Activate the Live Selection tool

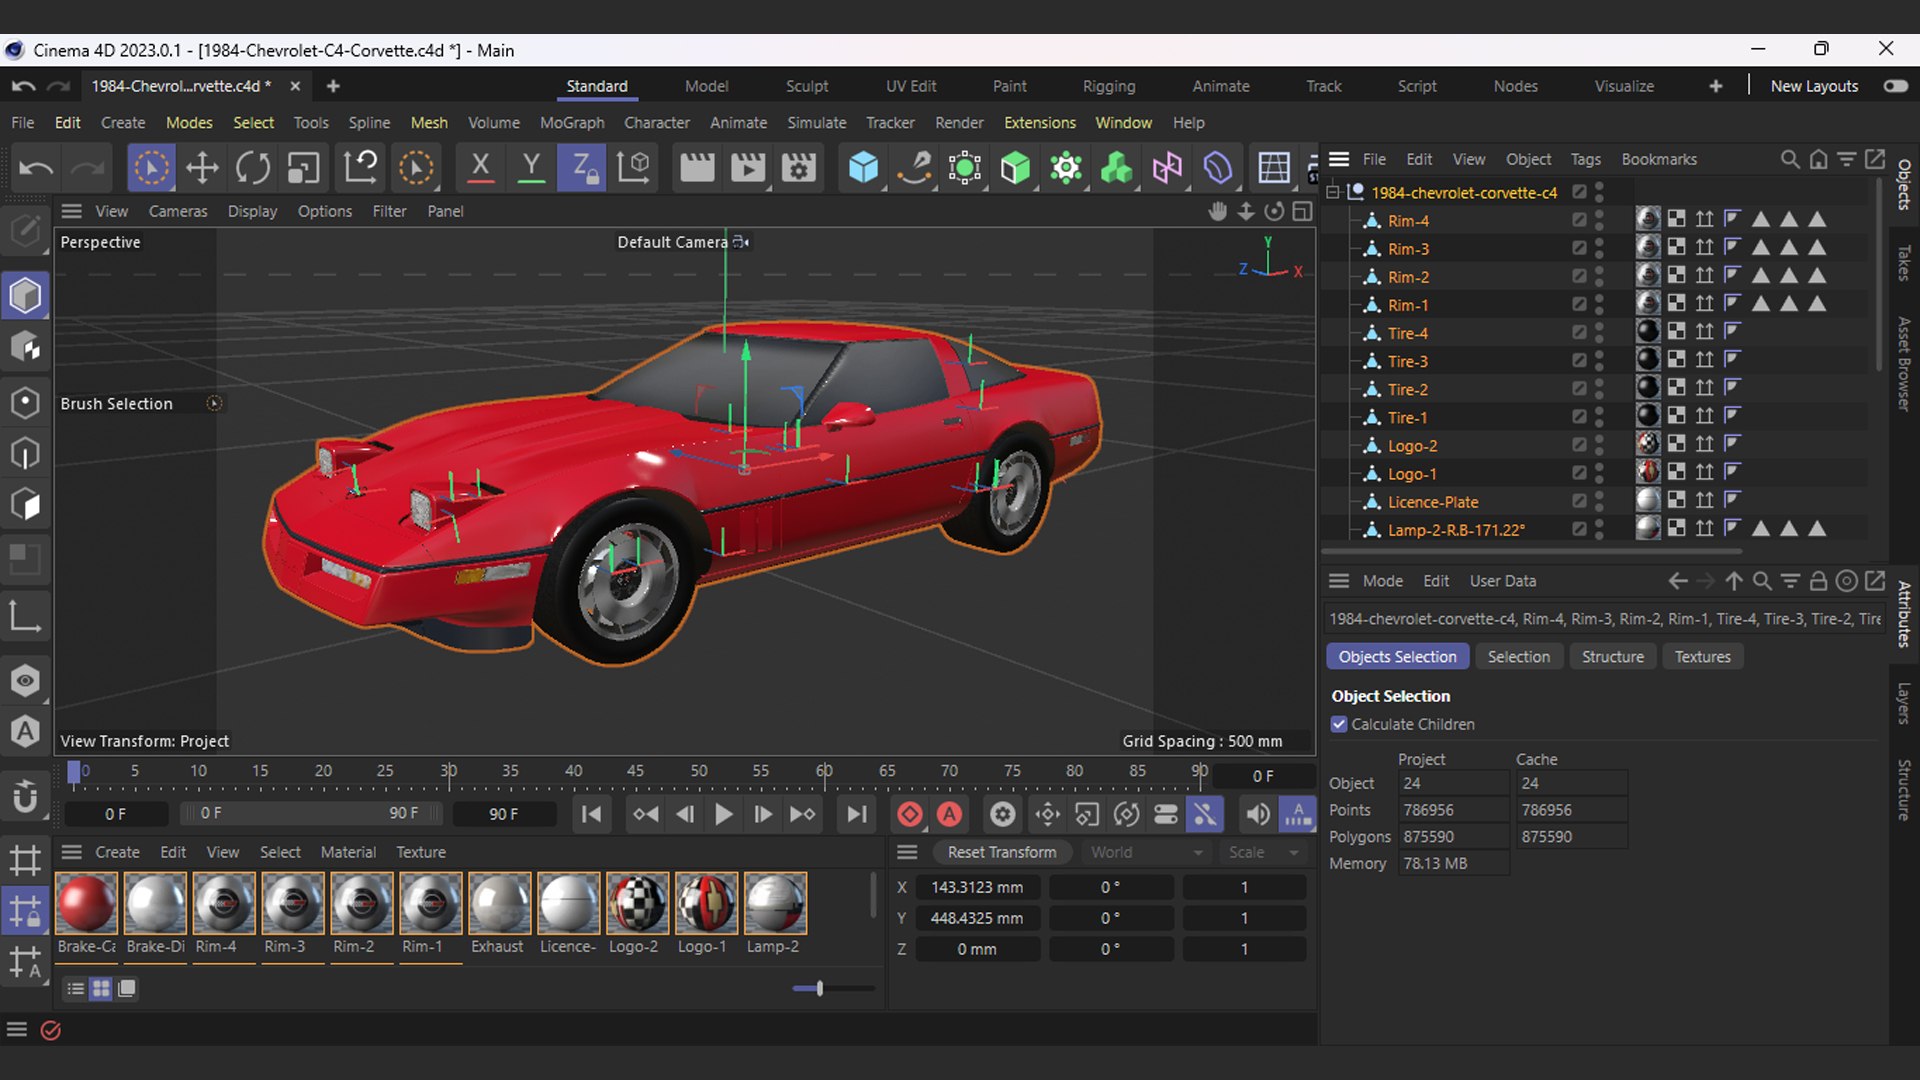click(151, 167)
